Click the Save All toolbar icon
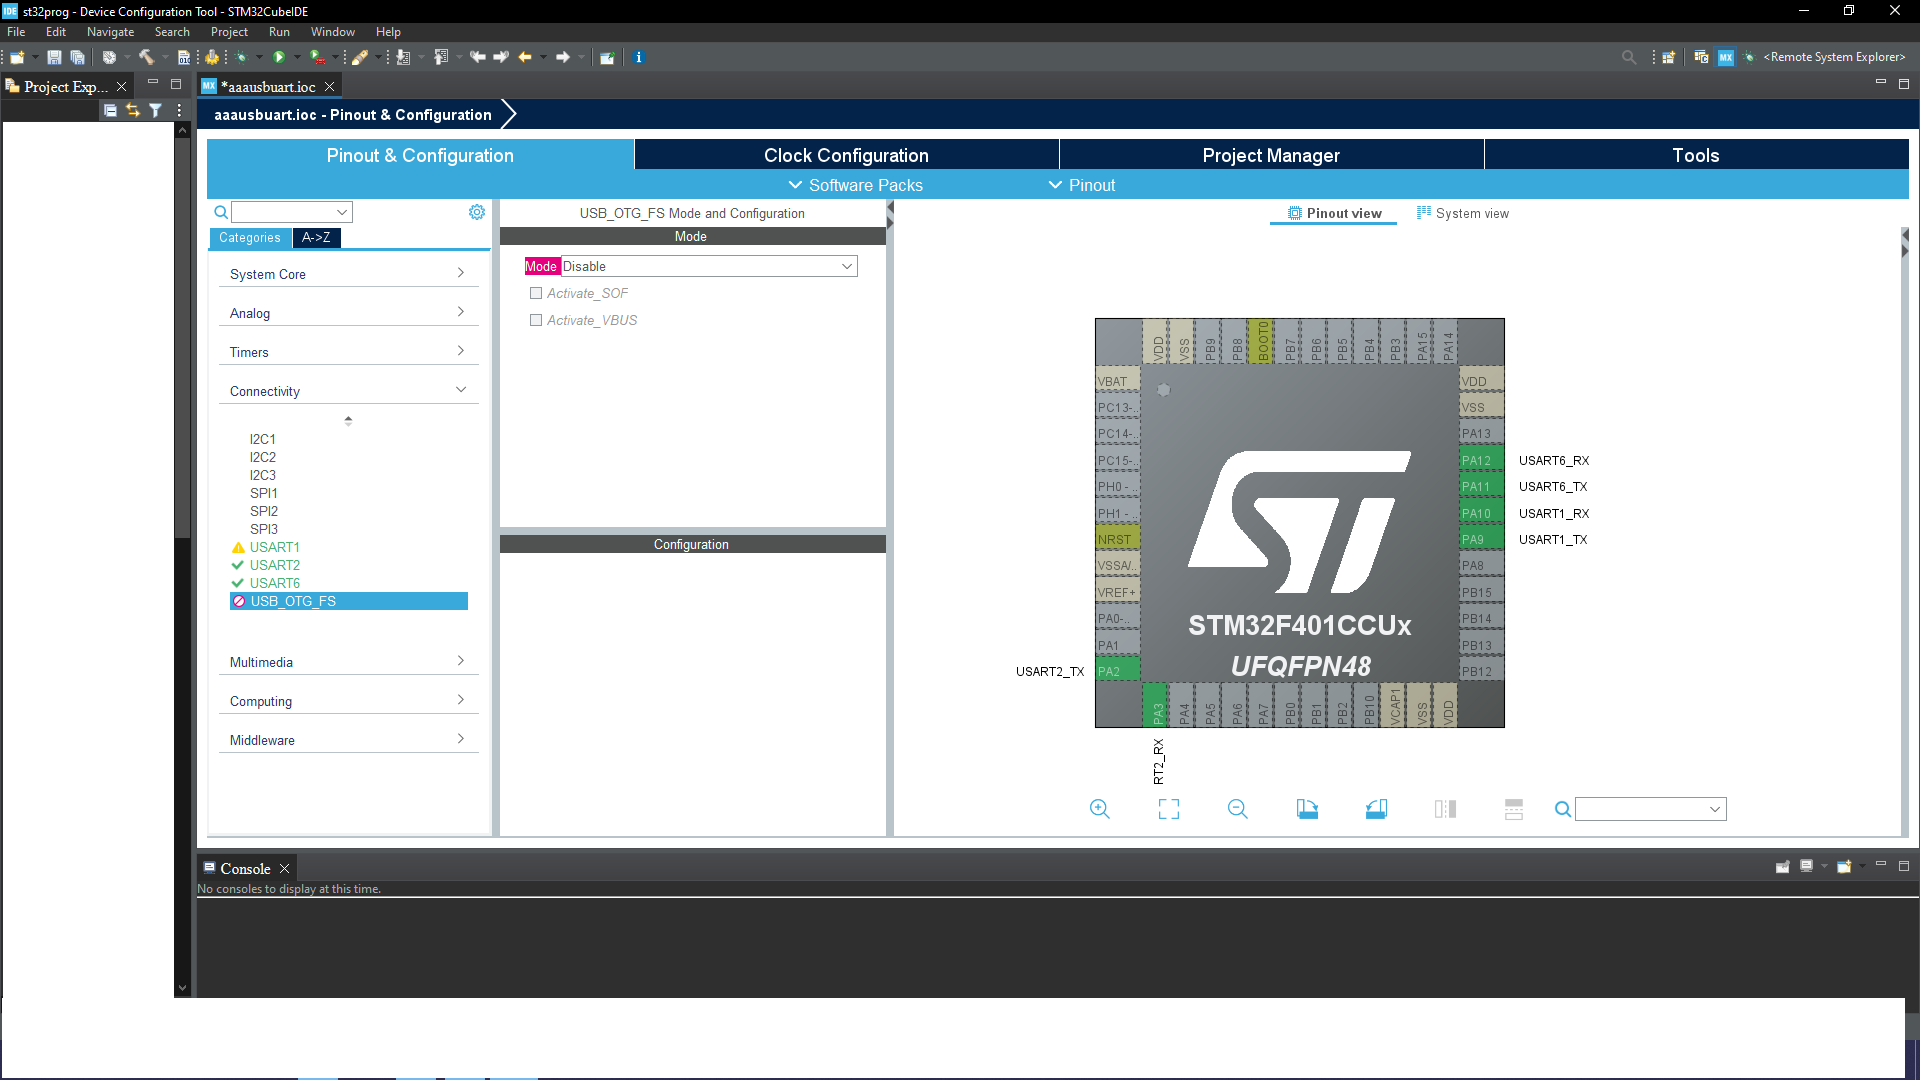1920x1080 pixels. point(77,57)
